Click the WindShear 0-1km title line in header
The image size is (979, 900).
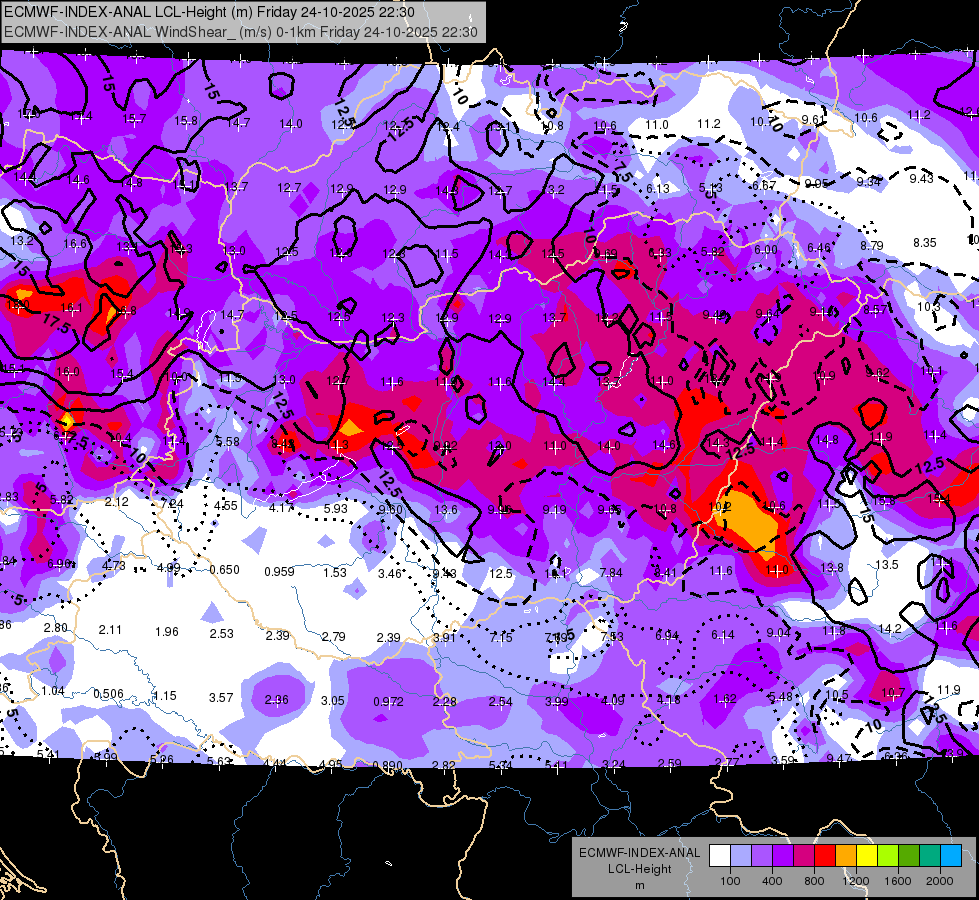pos(241,32)
